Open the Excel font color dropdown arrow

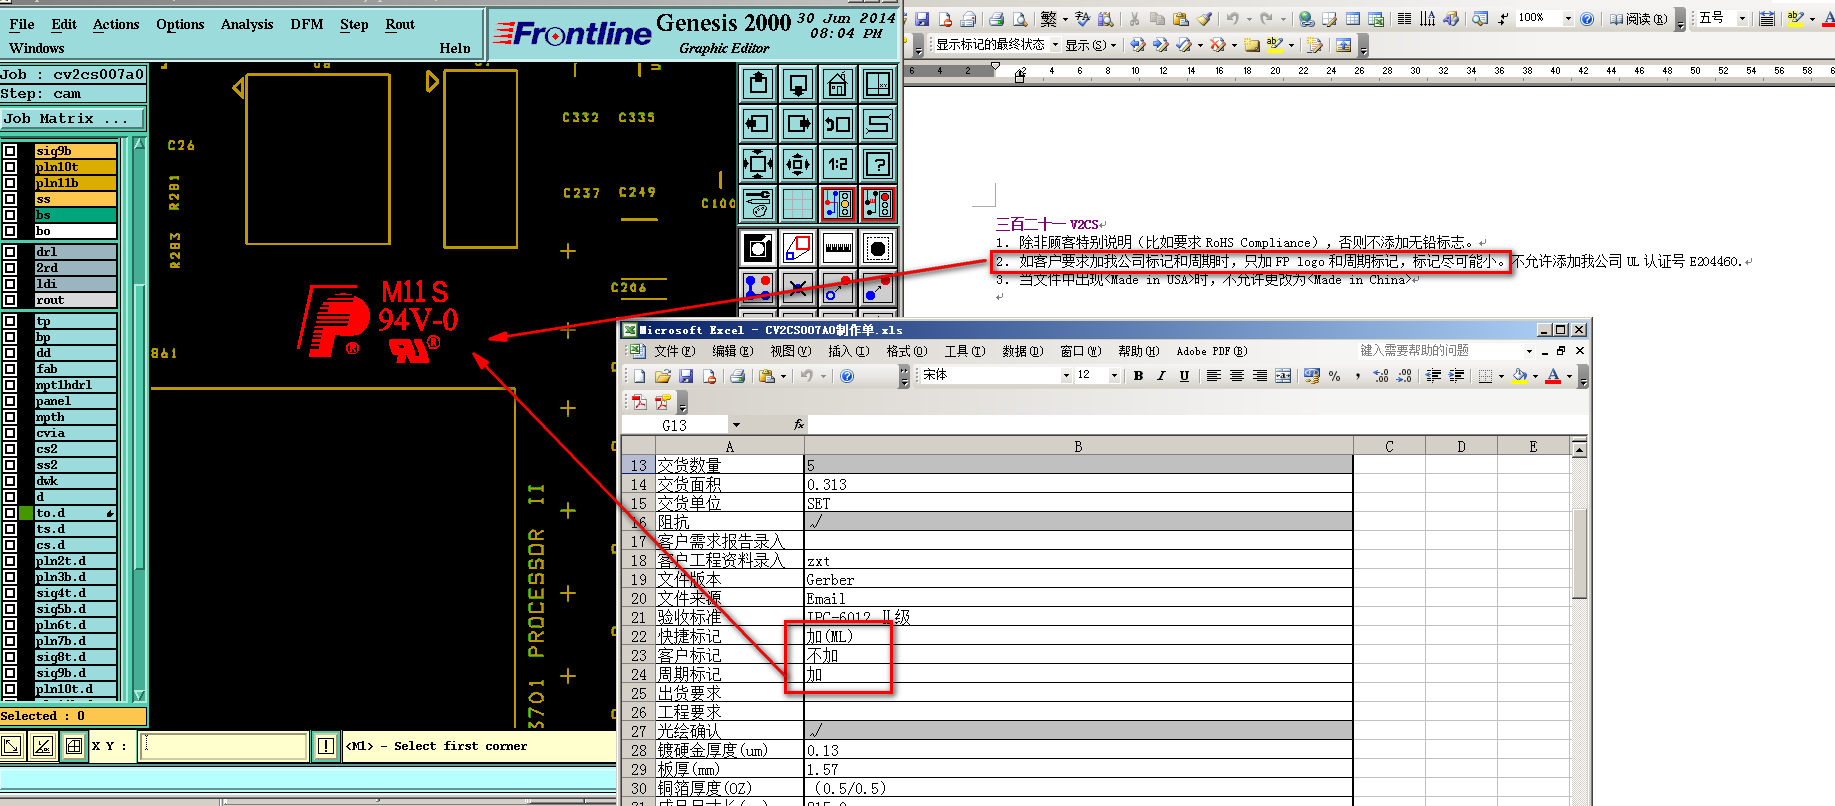[x=1569, y=376]
